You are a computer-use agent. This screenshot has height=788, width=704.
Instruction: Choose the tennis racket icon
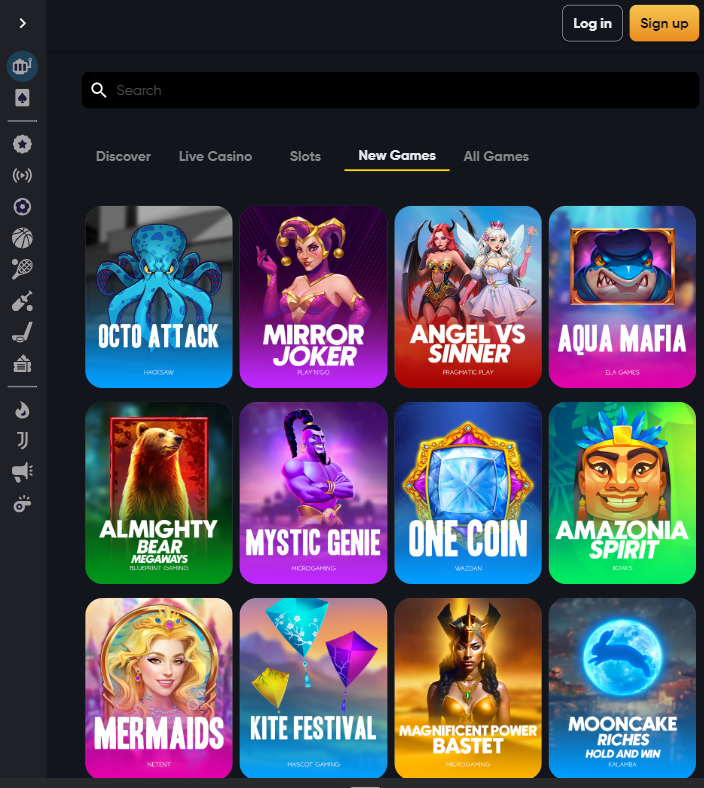click(x=22, y=269)
